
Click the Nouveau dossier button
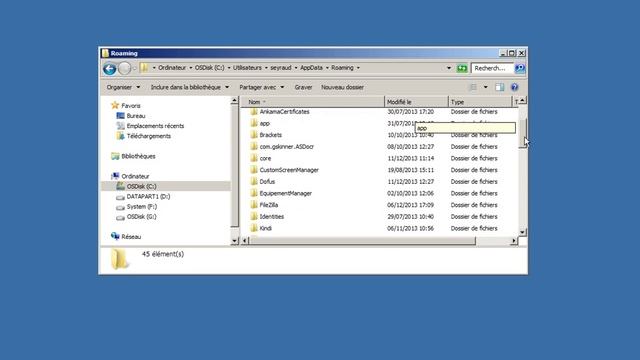[342, 87]
